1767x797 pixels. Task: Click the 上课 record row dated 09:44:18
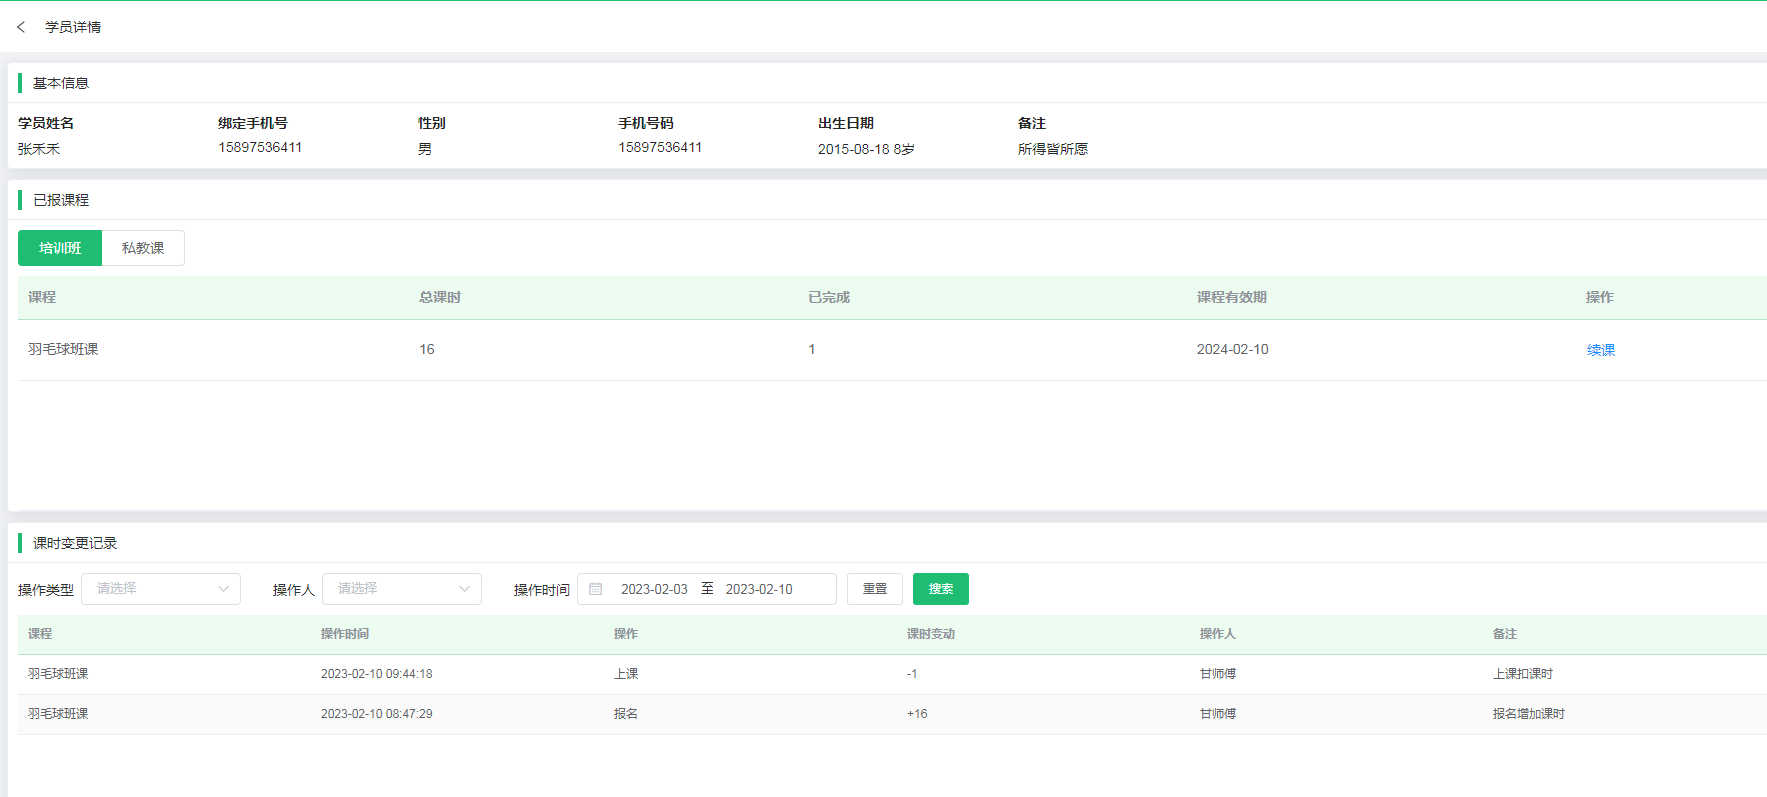click(x=626, y=674)
